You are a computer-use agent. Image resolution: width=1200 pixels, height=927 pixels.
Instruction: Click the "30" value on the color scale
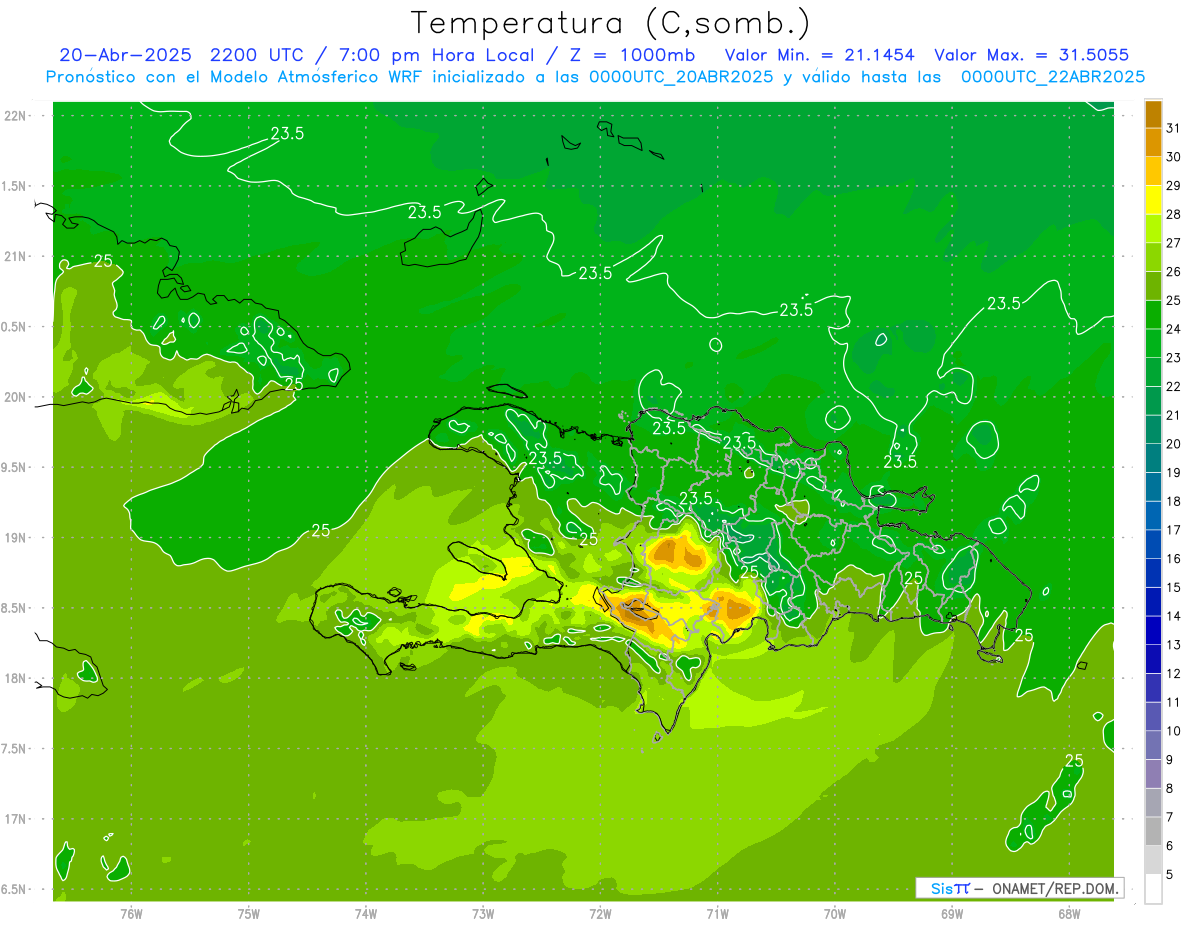coord(1174,157)
